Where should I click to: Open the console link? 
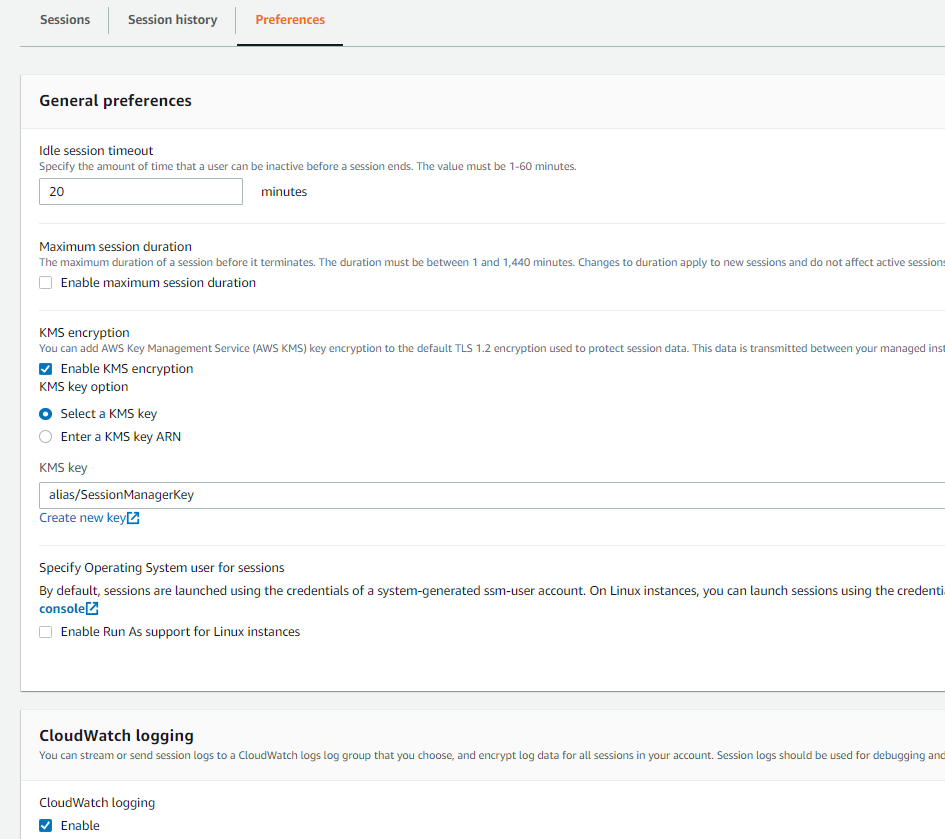pos(61,609)
